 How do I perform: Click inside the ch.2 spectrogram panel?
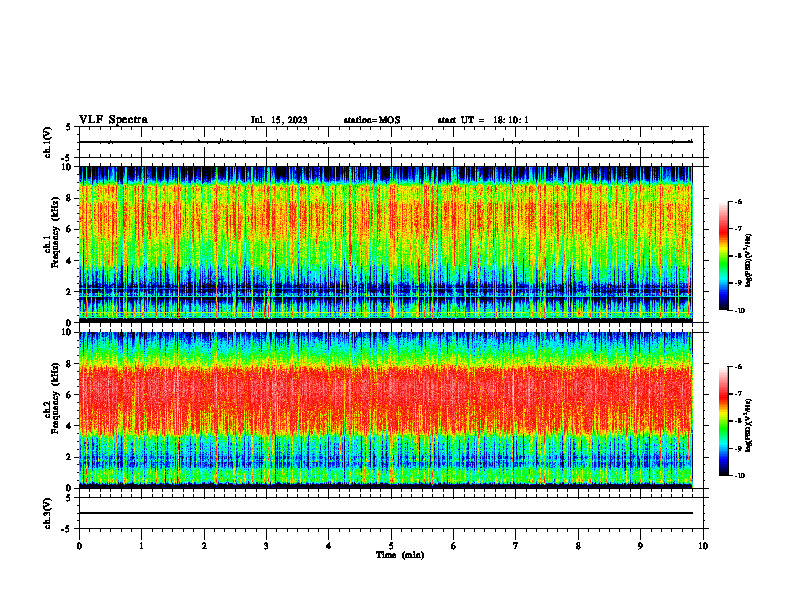point(386,410)
